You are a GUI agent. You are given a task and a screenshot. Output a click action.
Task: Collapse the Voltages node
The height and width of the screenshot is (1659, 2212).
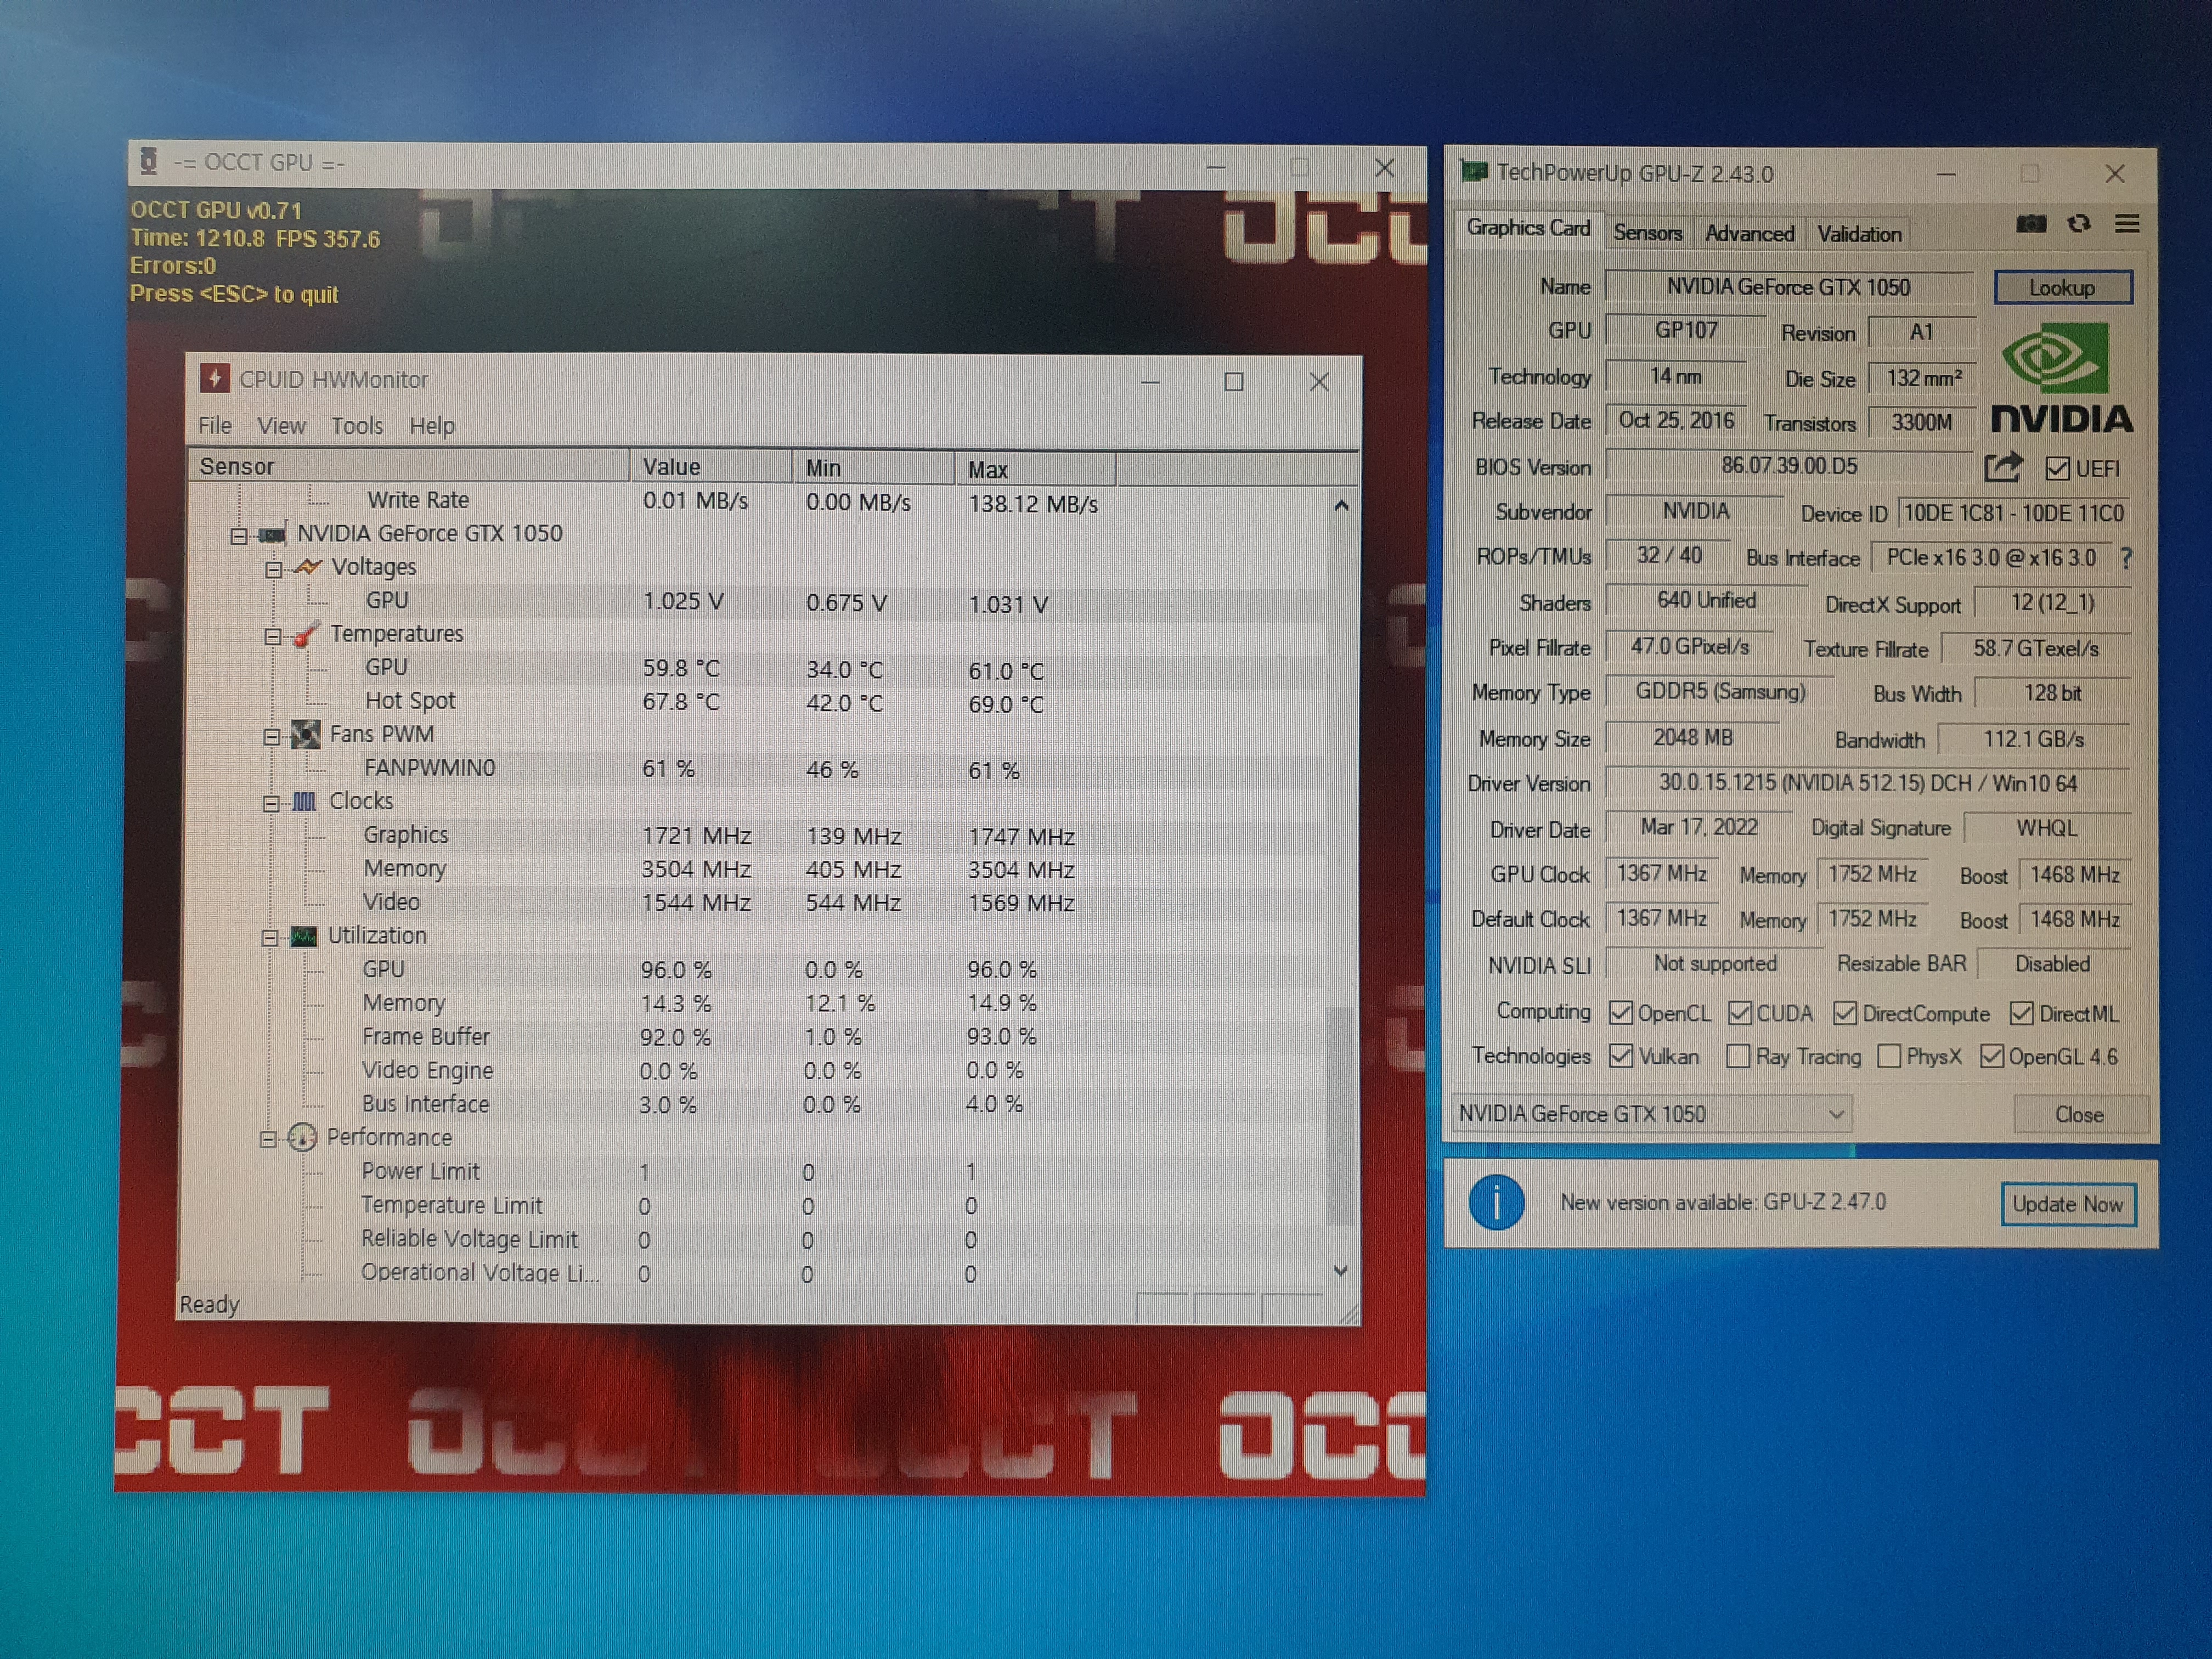273,569
